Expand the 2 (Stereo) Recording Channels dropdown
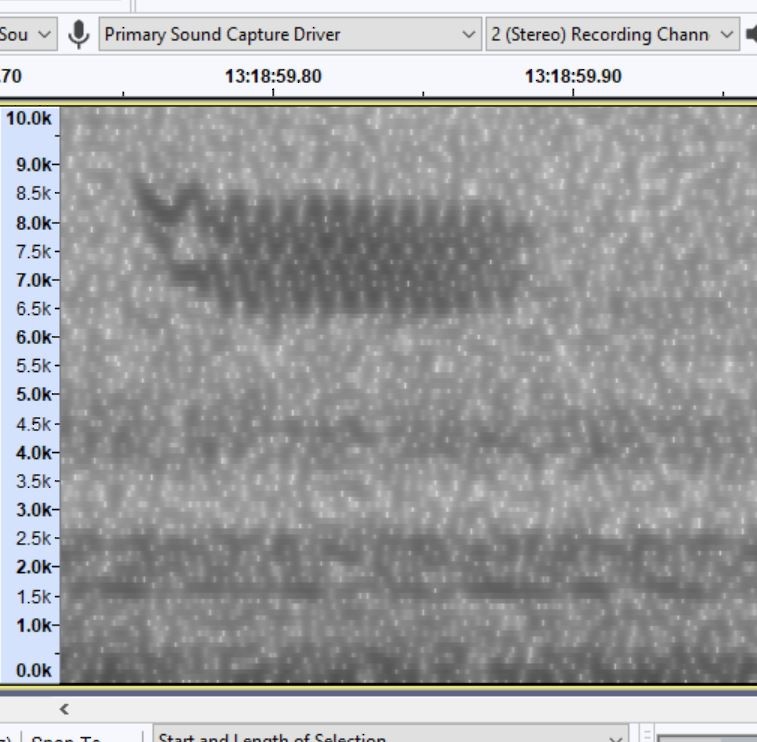The width and height of the screenshot is (757, 742). [x=612, y=34]
